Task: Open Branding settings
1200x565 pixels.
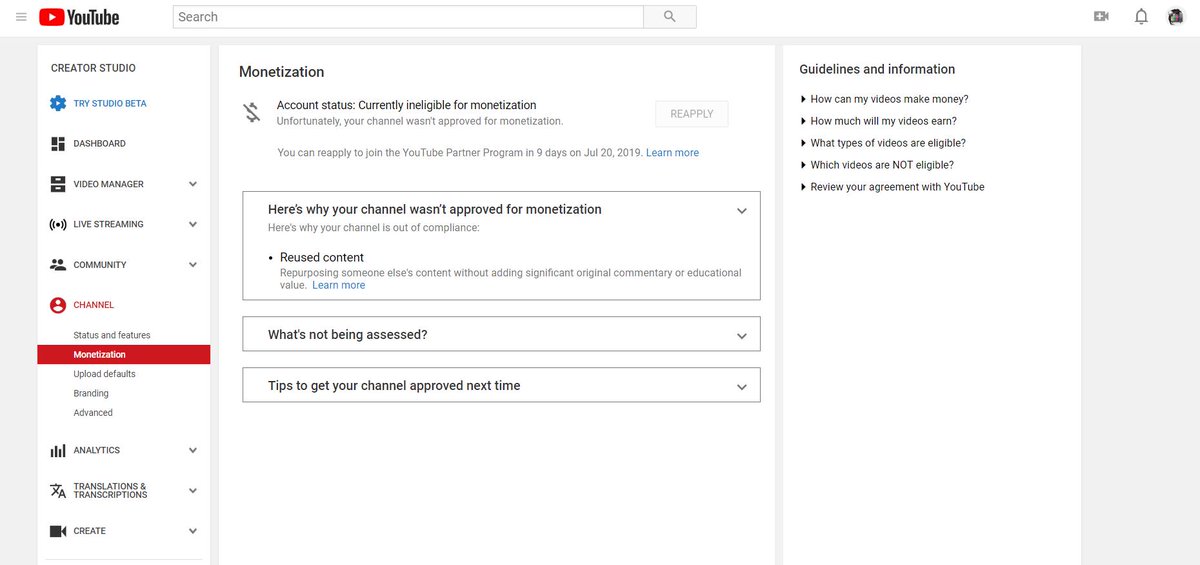Action: click(91, 393)
